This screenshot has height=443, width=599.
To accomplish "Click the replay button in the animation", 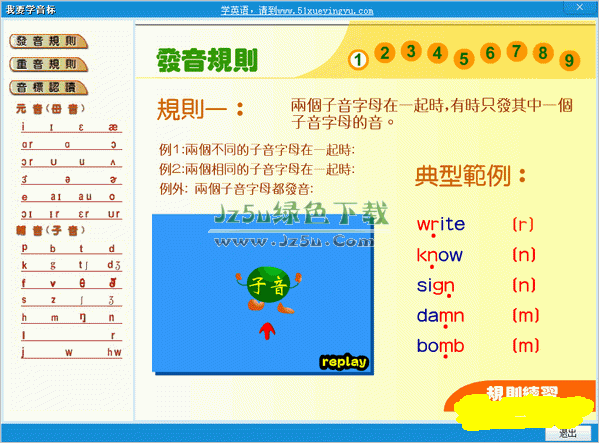I will pyautogui.click(x=344, y=362).
